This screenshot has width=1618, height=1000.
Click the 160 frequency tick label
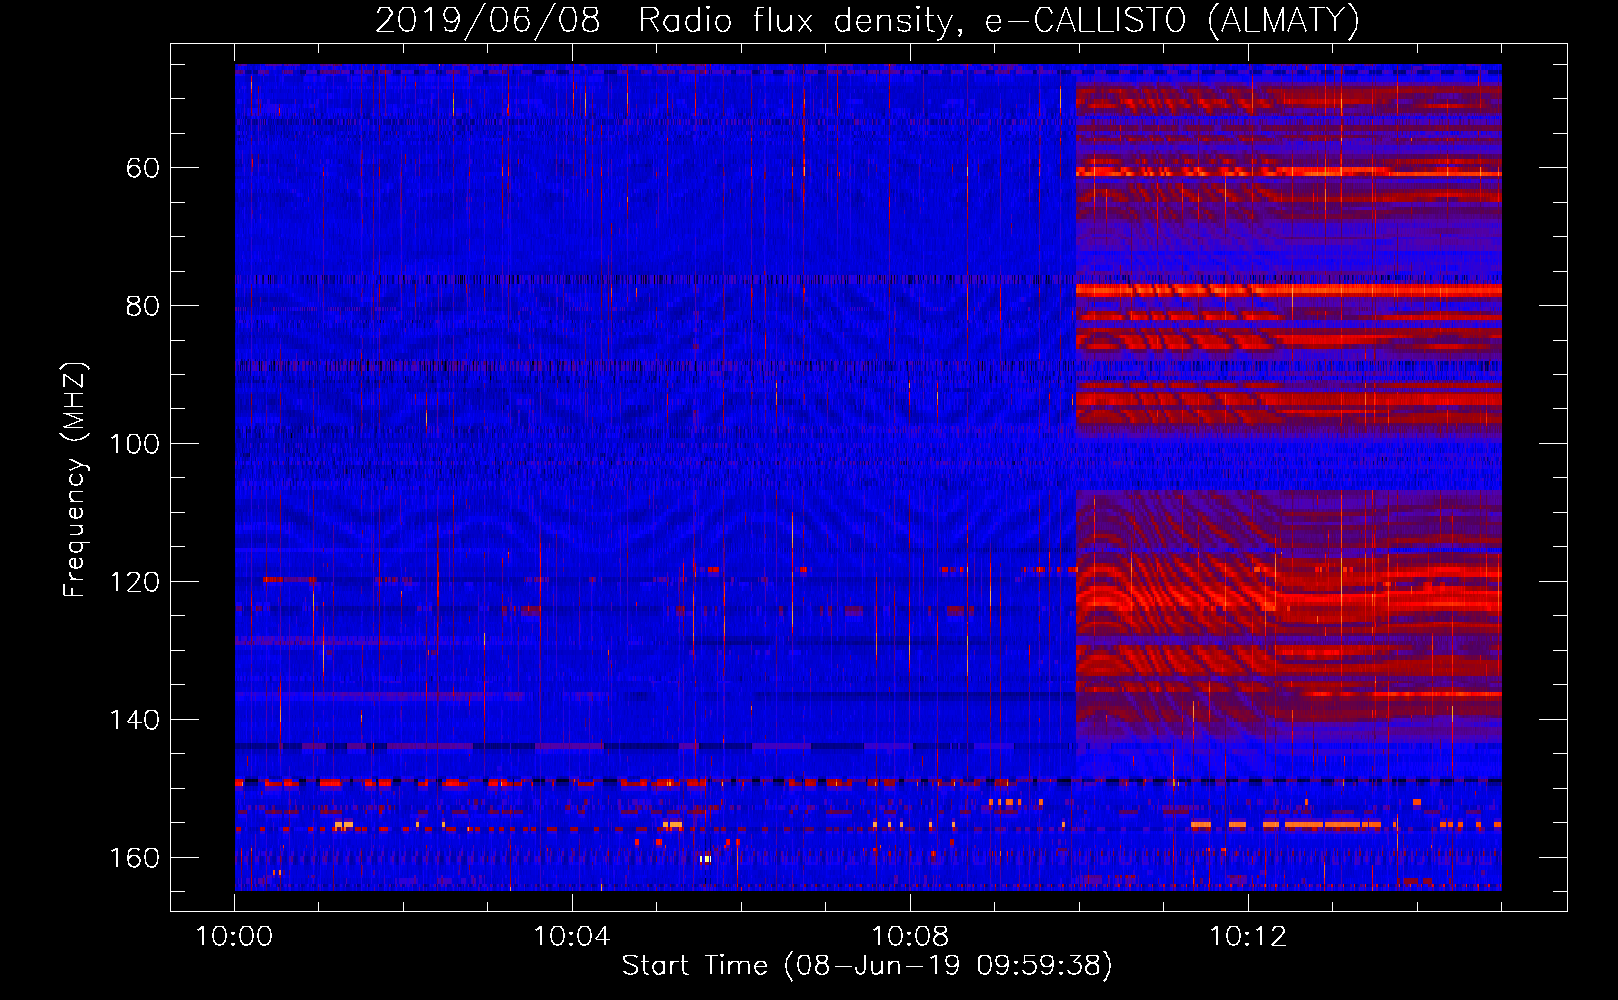pyautogui.click(x=134, y=858)
